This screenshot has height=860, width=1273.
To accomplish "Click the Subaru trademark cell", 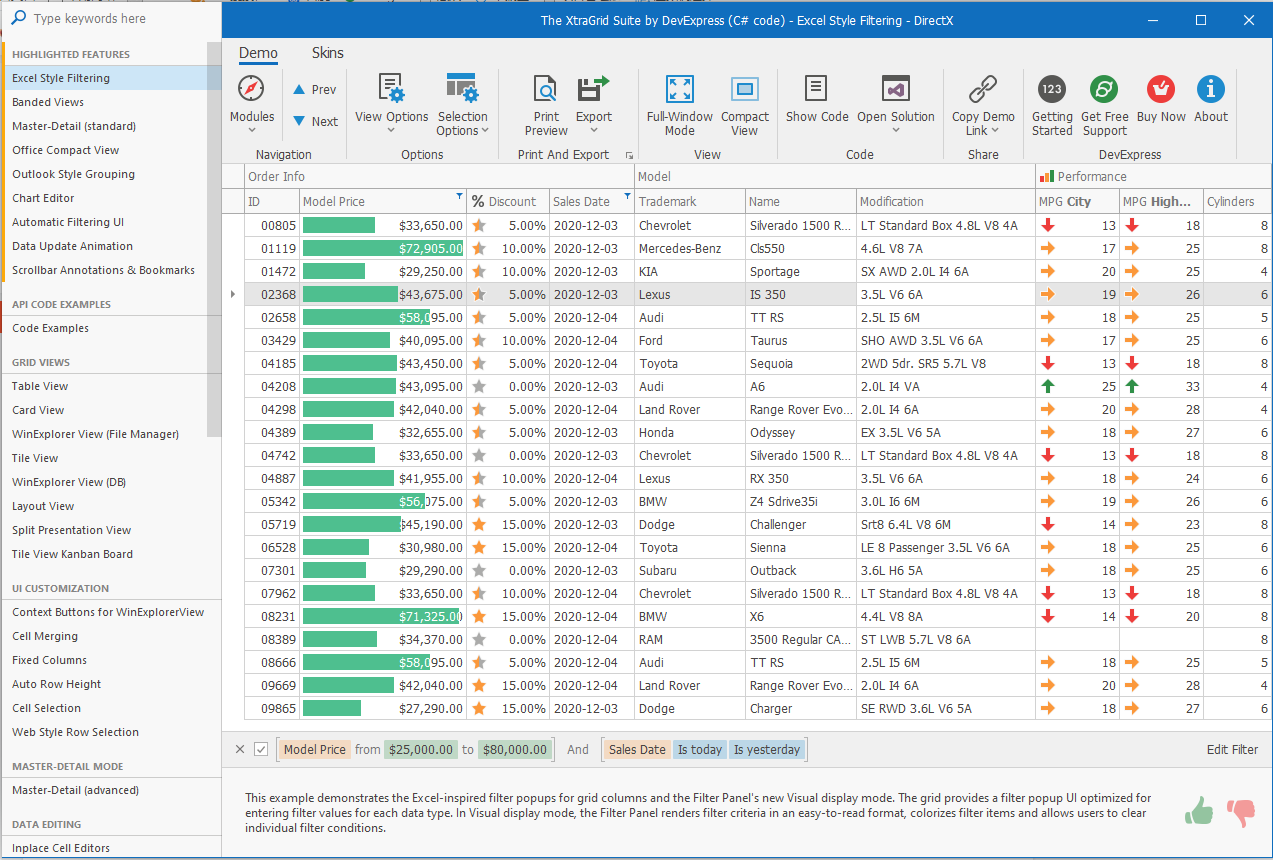I will pos(689,571).
